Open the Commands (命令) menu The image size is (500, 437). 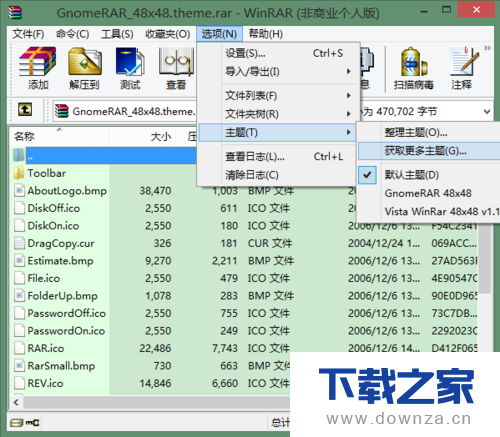click(x=72, y=34)
